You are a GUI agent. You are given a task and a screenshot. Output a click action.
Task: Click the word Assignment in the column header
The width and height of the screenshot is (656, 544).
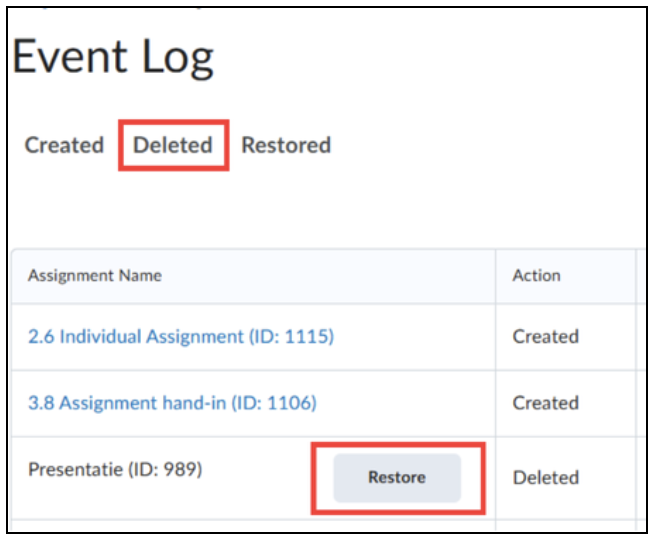[x=71, y=276]
